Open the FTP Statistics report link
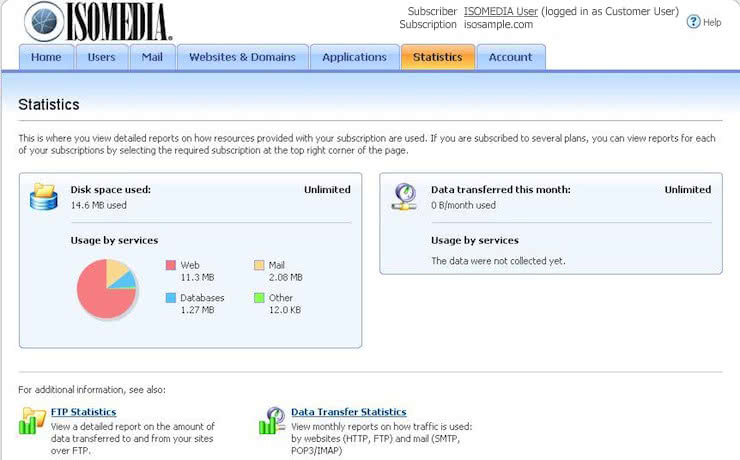The image size is (740, 460). pos(84,412)
